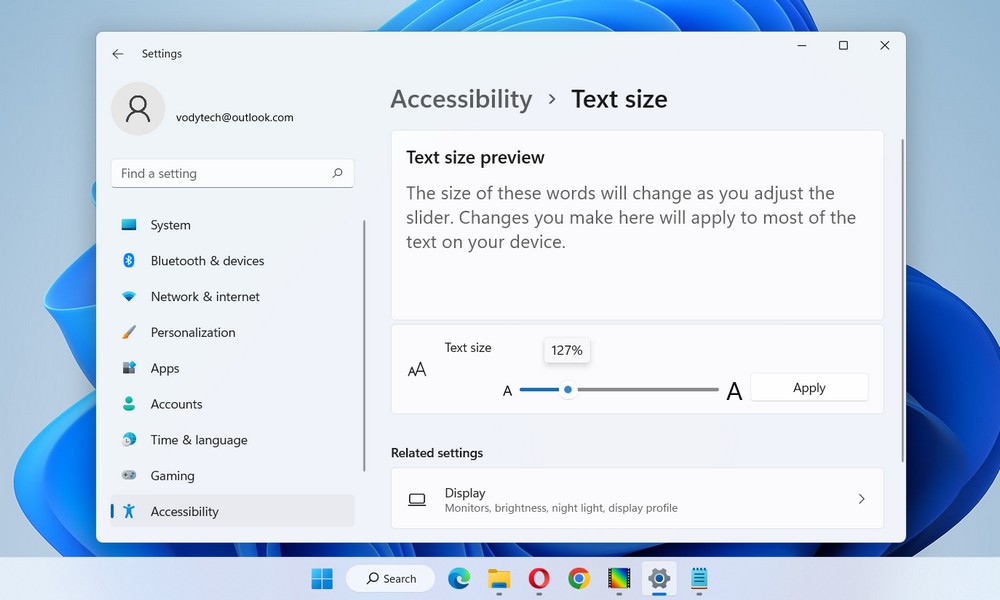Screen dimensions: 1000x600
Task: Select Time & language in sidebar
Action: point(198,440)
